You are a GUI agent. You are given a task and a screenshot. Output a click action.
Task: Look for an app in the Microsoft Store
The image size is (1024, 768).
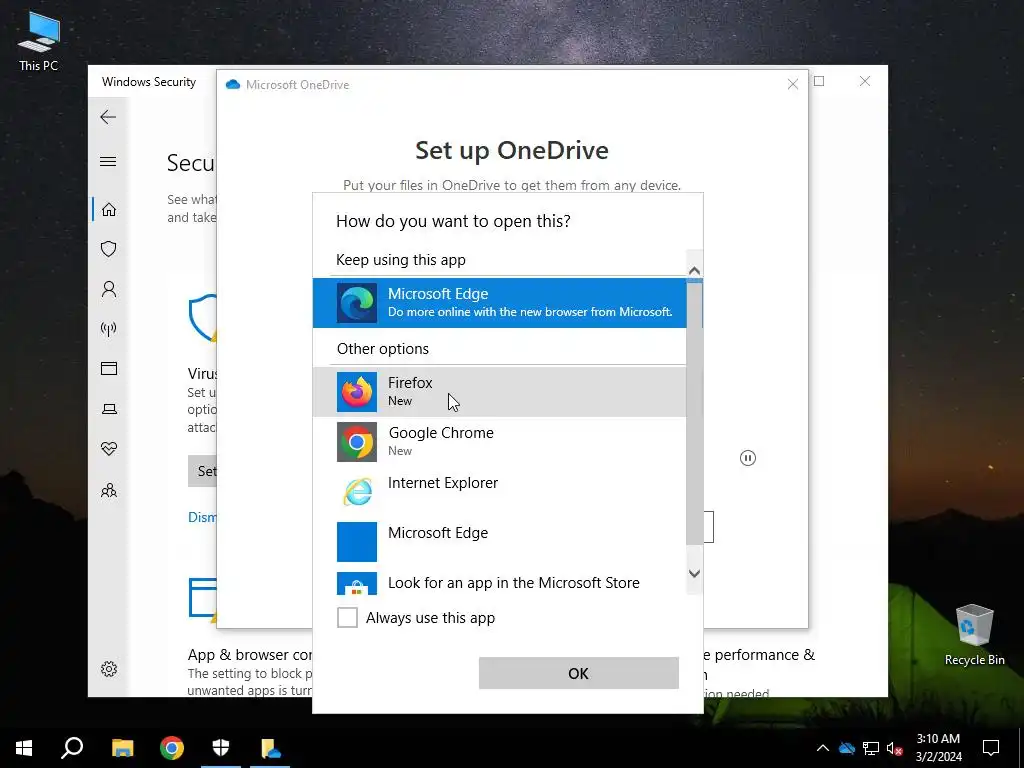point(500,582)
